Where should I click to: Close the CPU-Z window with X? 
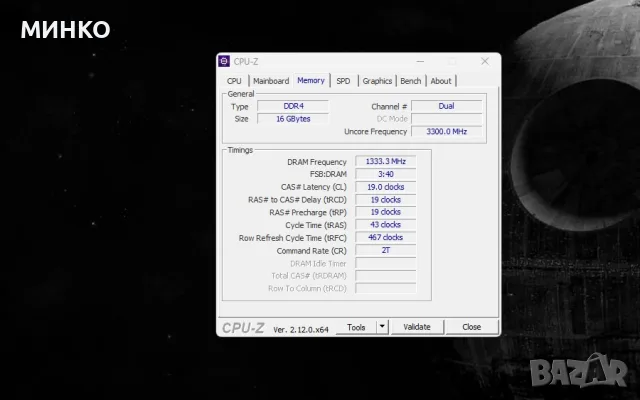(x=485, y=61)
